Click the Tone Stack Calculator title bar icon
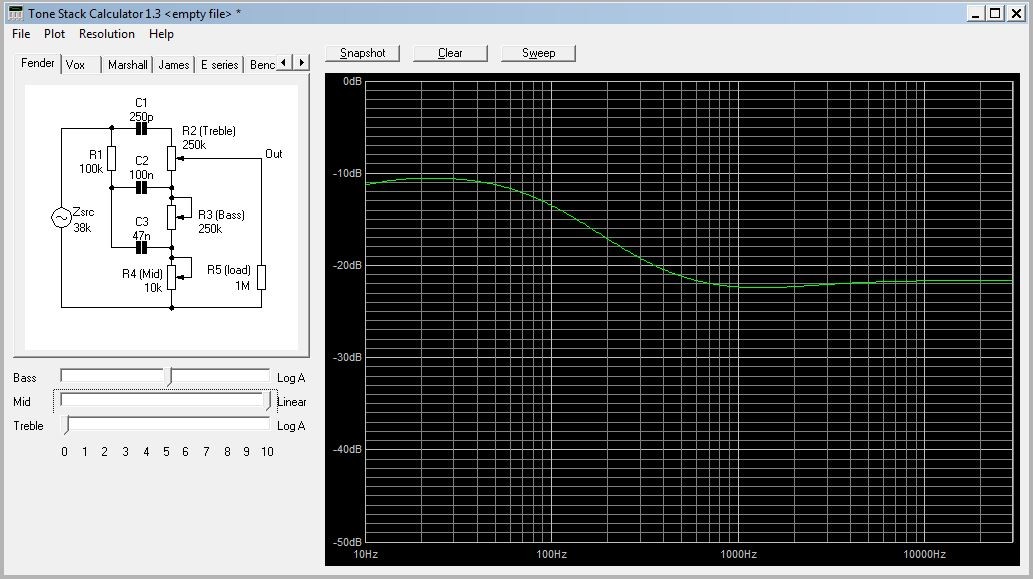Viewport: 1033px width, 579px height. tap(14, 13)
